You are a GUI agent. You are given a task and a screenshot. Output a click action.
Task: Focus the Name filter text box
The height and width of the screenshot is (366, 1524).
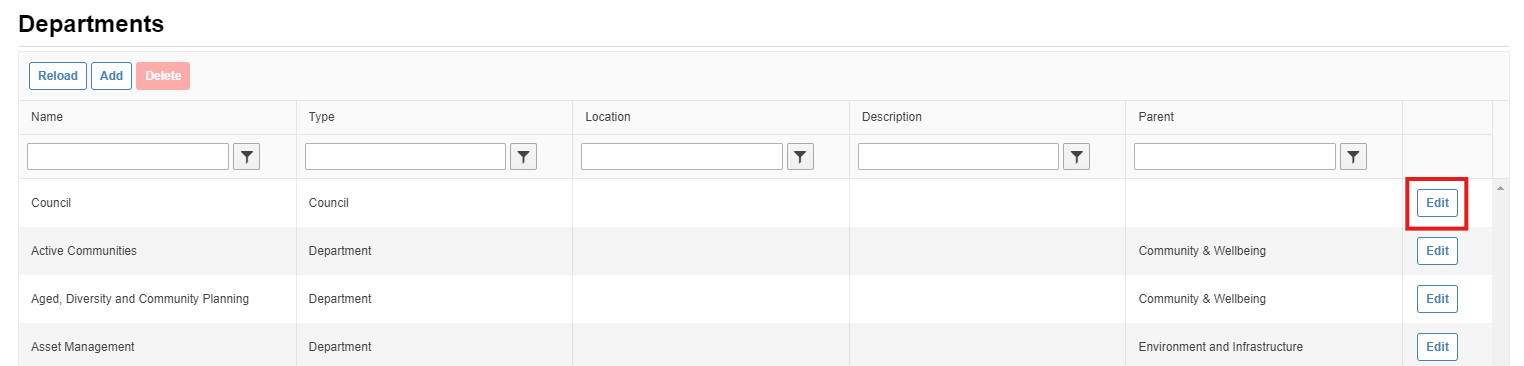point(128,157)
